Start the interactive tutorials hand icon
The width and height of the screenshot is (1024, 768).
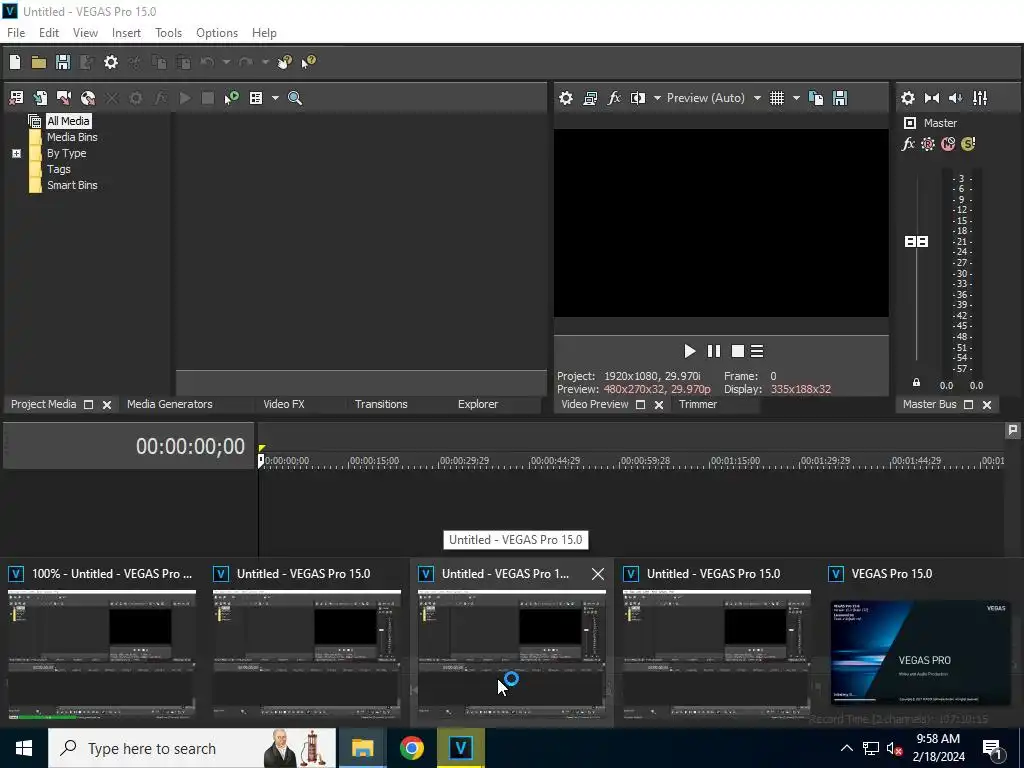[x=285, y=62]
